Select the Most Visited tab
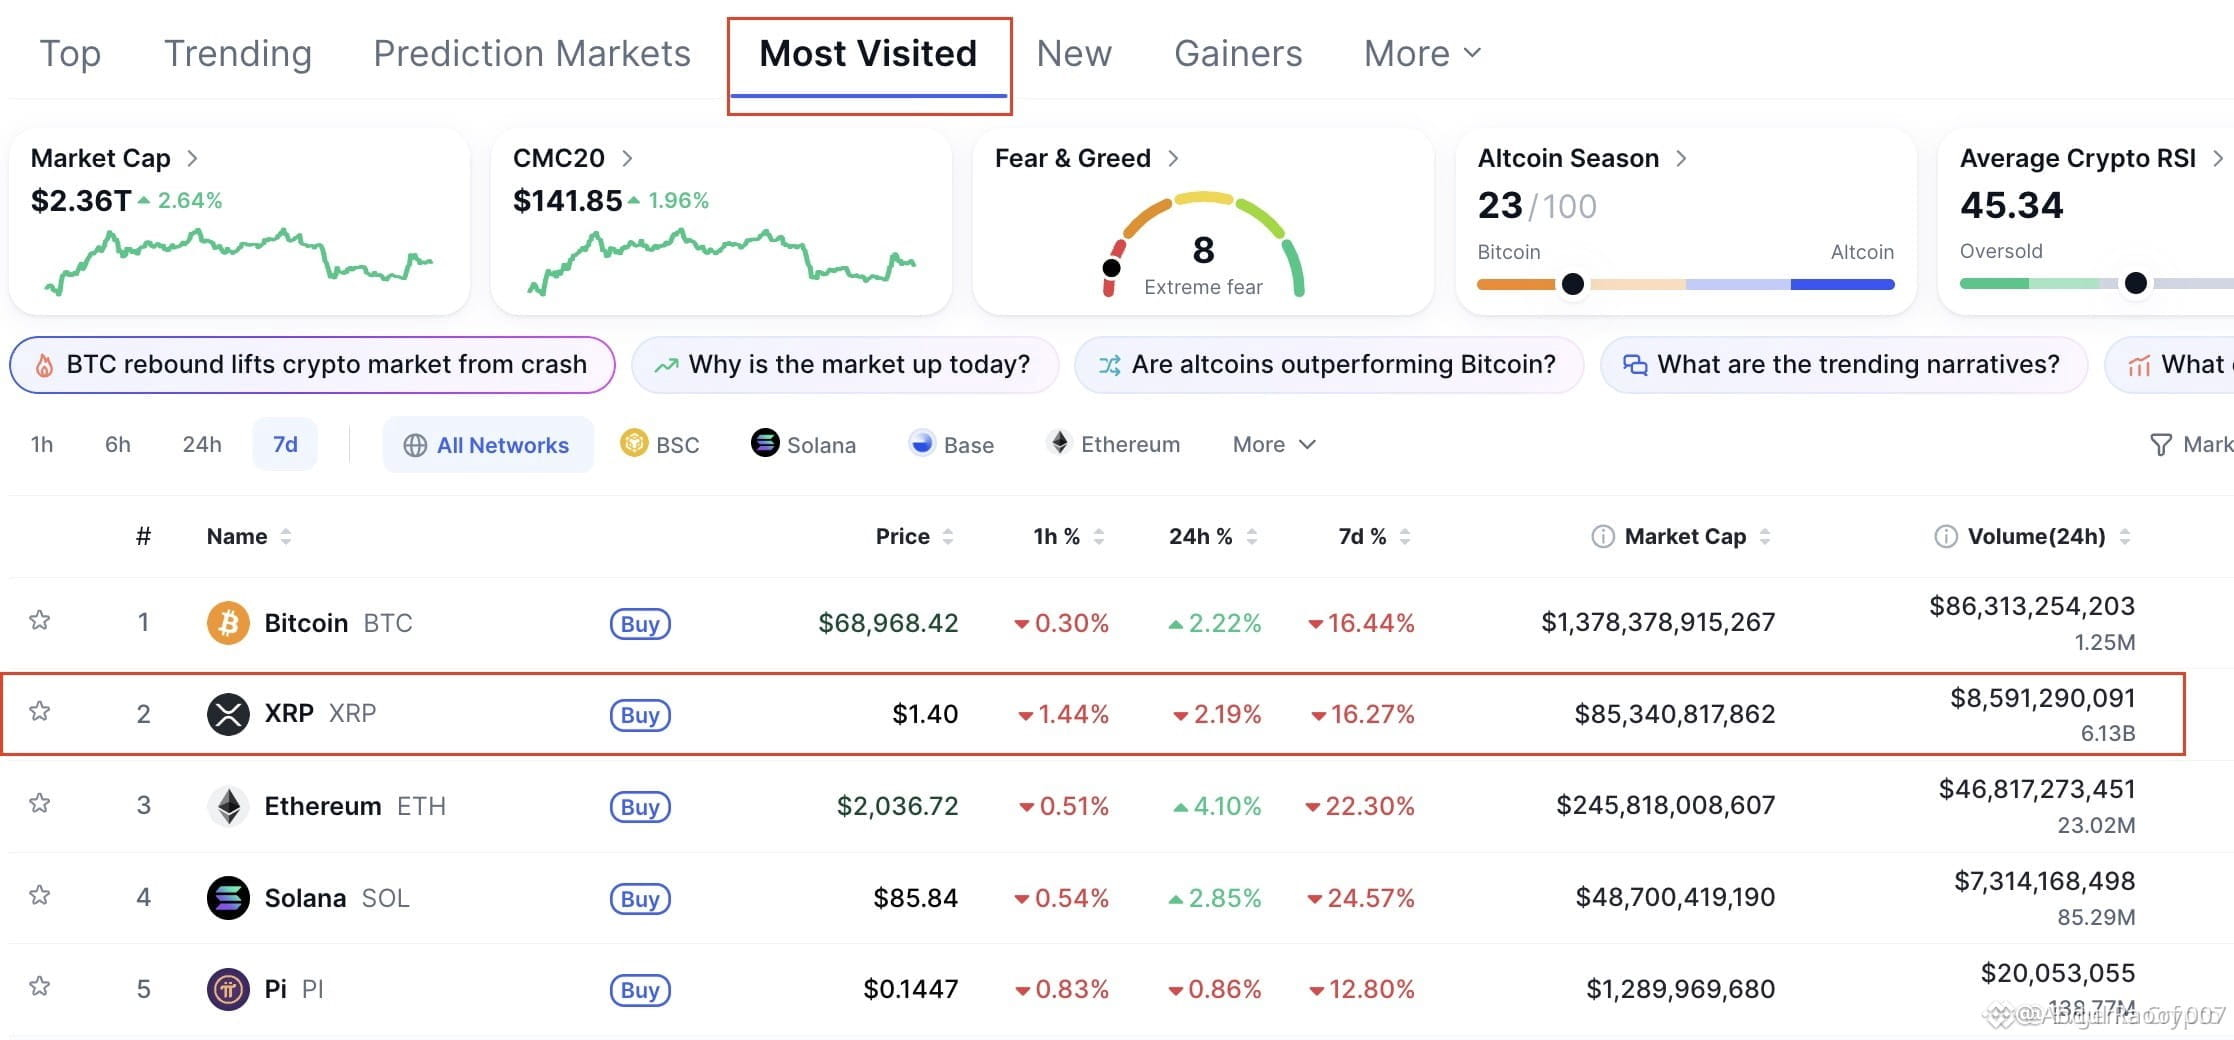The height and width of the screenshot is (1040, 2234). coord(868,53)
